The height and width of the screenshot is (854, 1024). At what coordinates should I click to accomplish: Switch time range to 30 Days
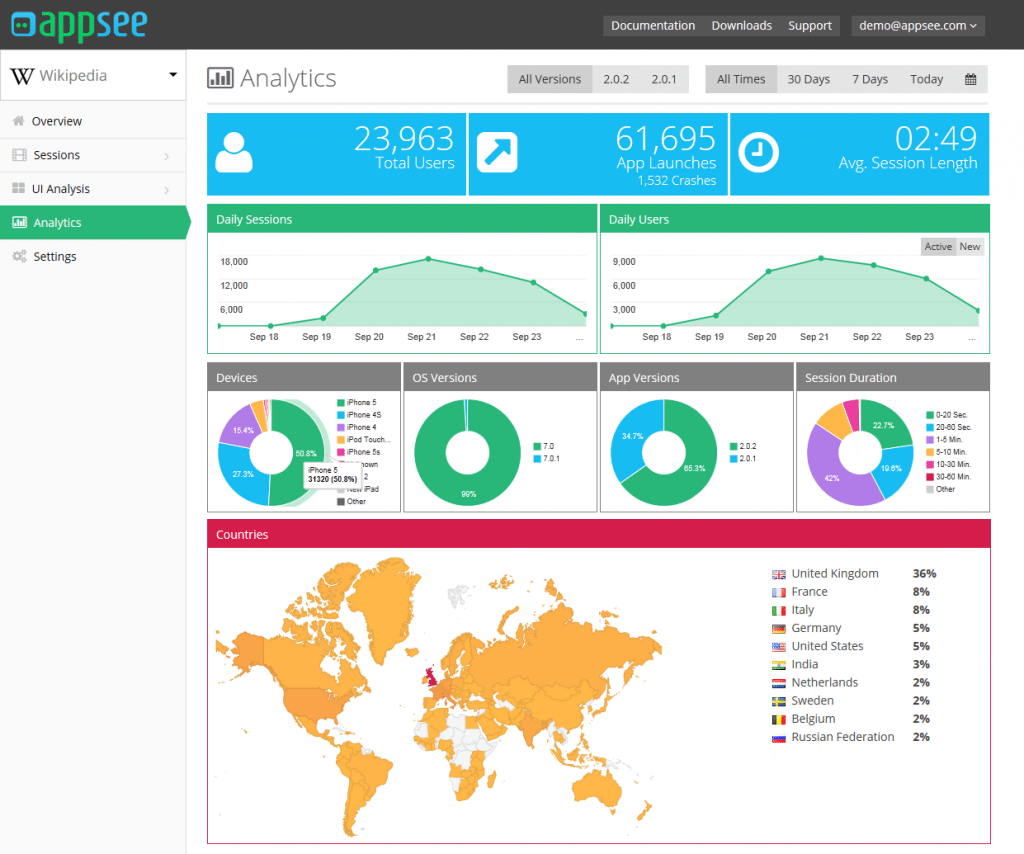(808, 79)
